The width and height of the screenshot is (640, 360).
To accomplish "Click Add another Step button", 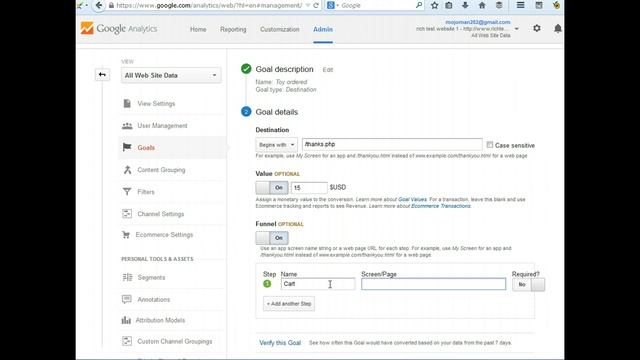I will tap(289, 304).
